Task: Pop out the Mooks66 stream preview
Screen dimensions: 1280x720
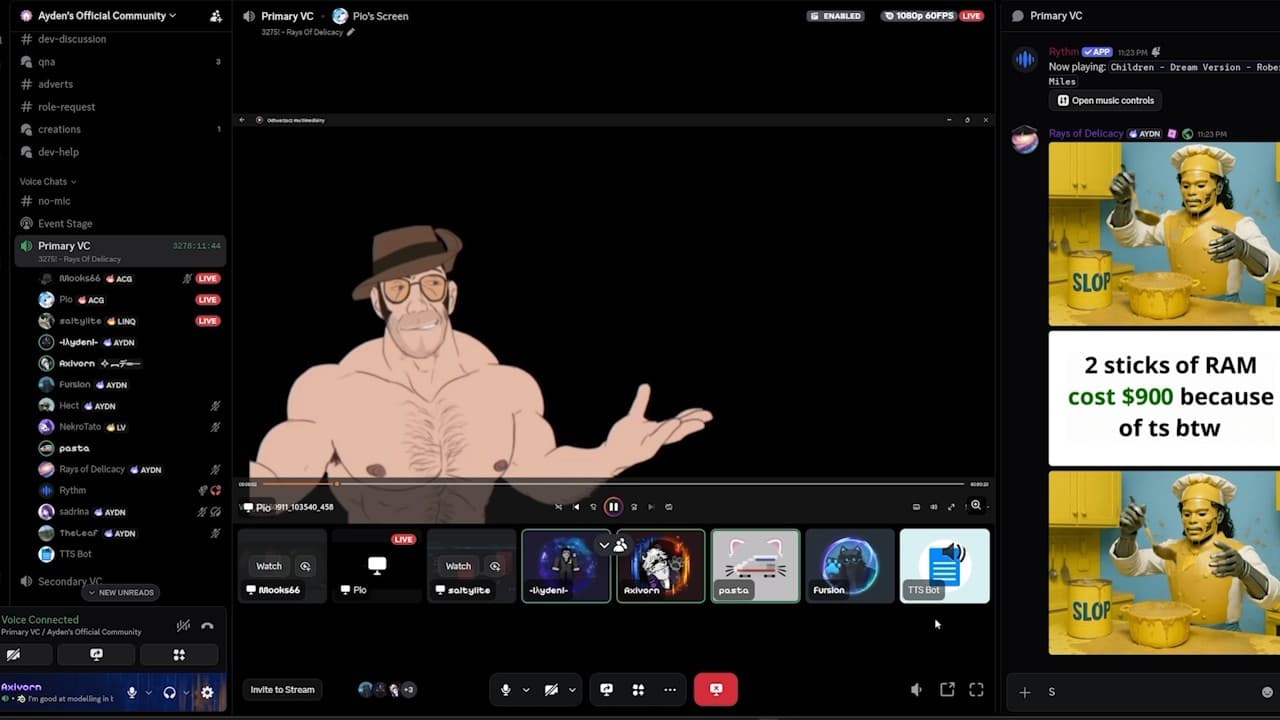Action: (x=305, y=566)
